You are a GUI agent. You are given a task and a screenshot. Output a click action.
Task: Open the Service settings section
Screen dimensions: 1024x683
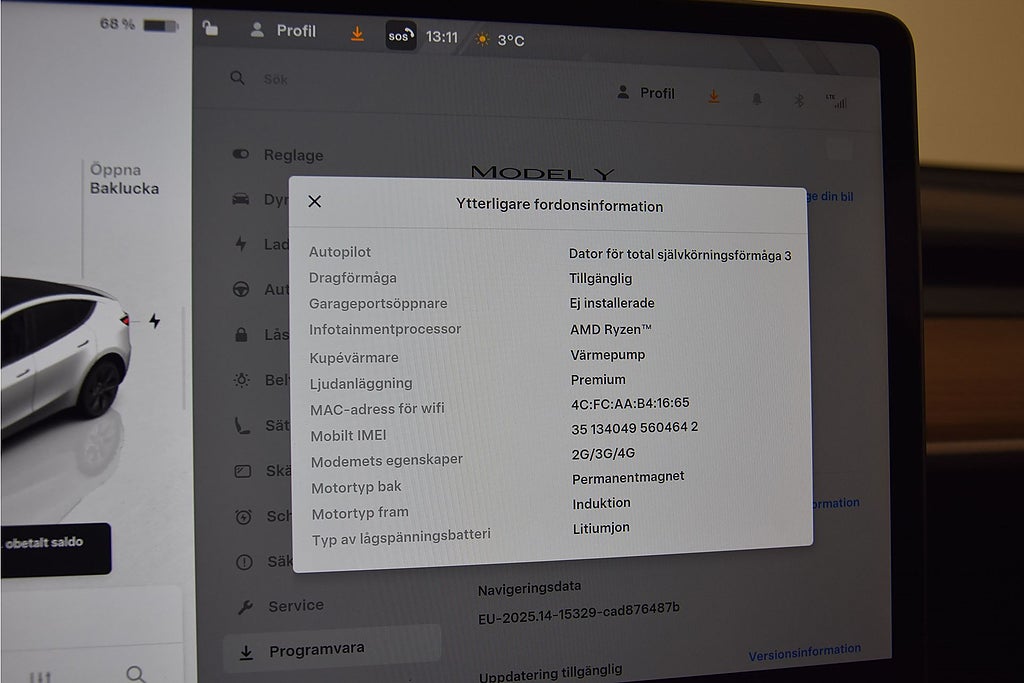295,605
